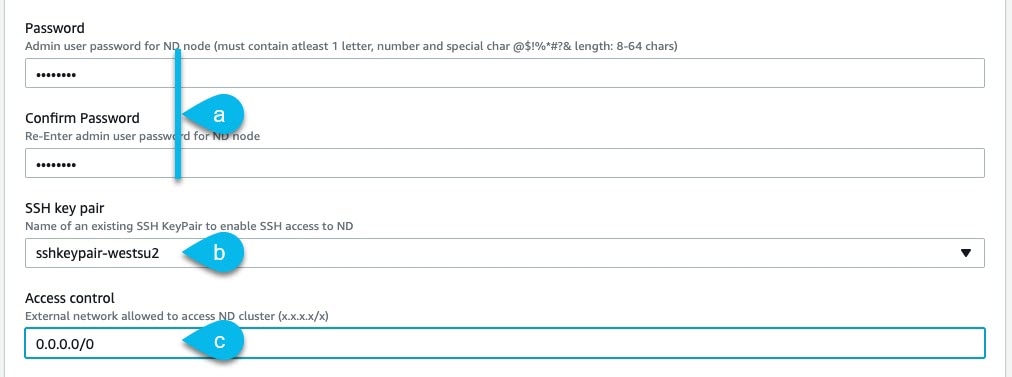Click the blue callout marker labeled b

tap(214, 253)
